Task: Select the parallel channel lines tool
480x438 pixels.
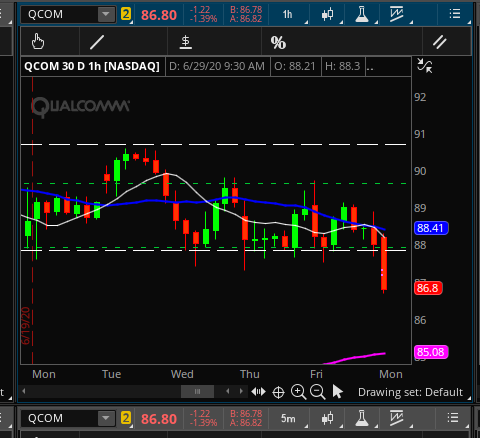Action: point(440,42)
